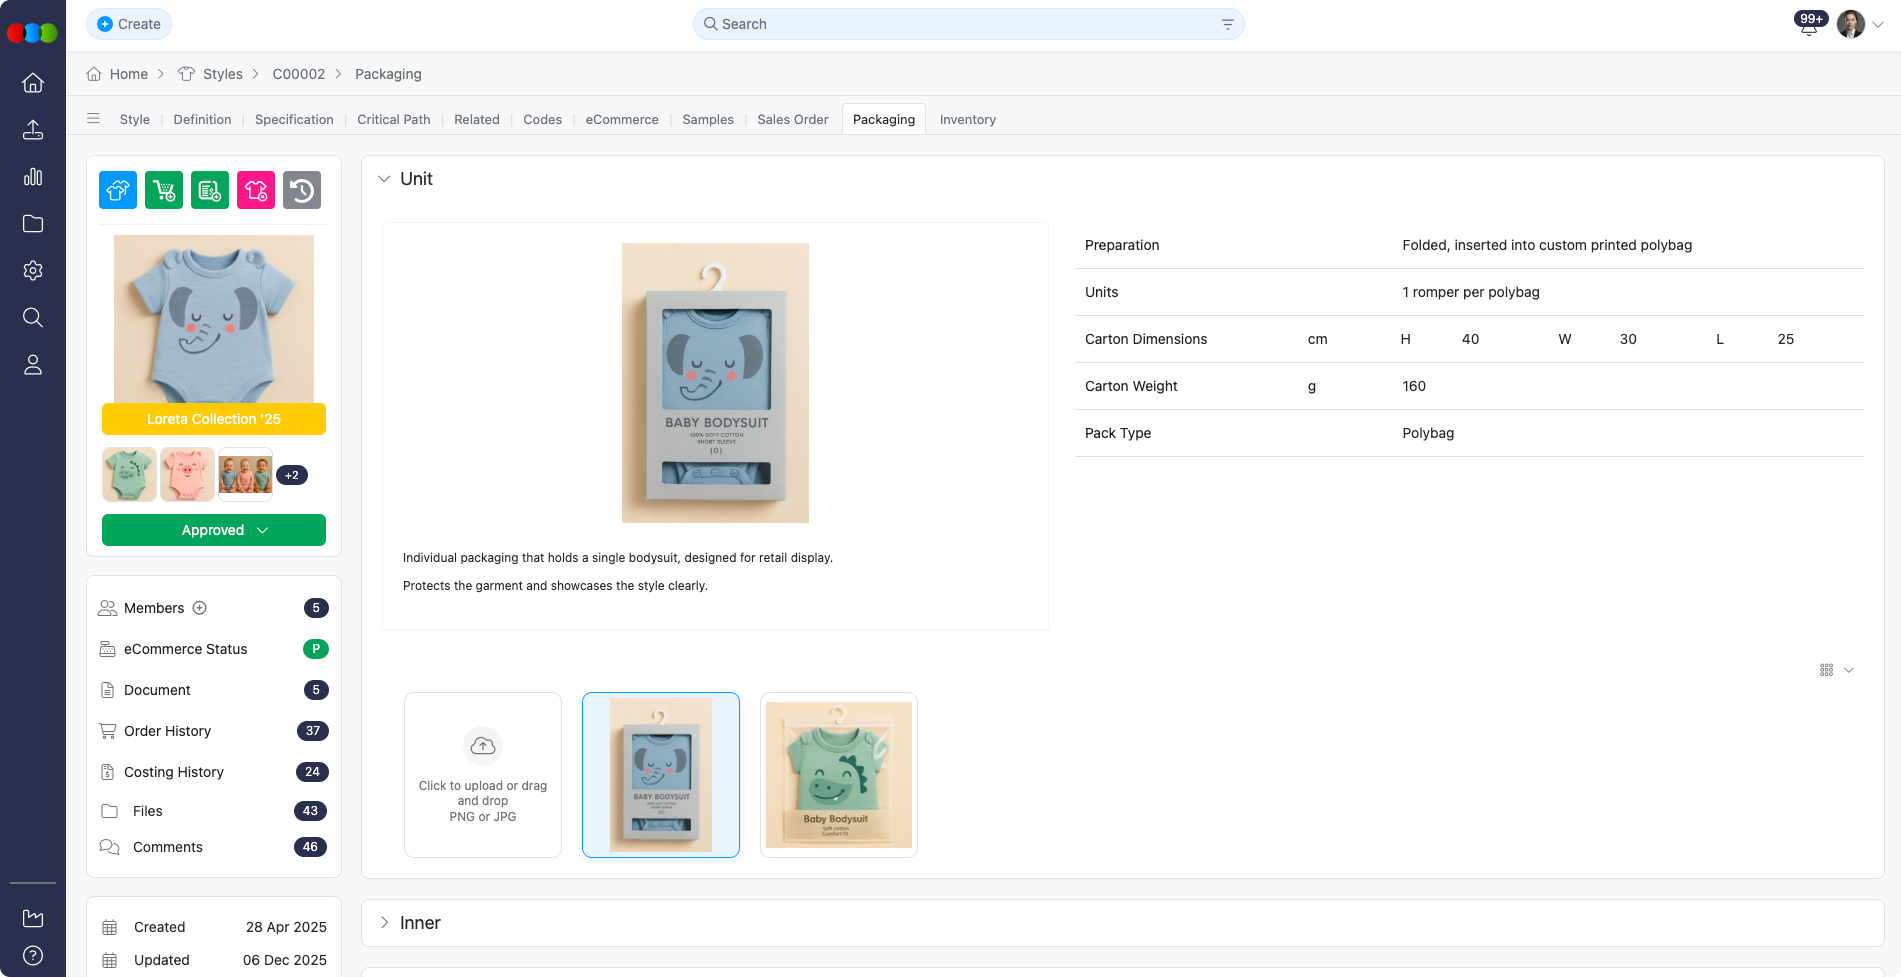Click the blue duplicate style shirts icon
The image size is (1901, 977).
(118, 190)
